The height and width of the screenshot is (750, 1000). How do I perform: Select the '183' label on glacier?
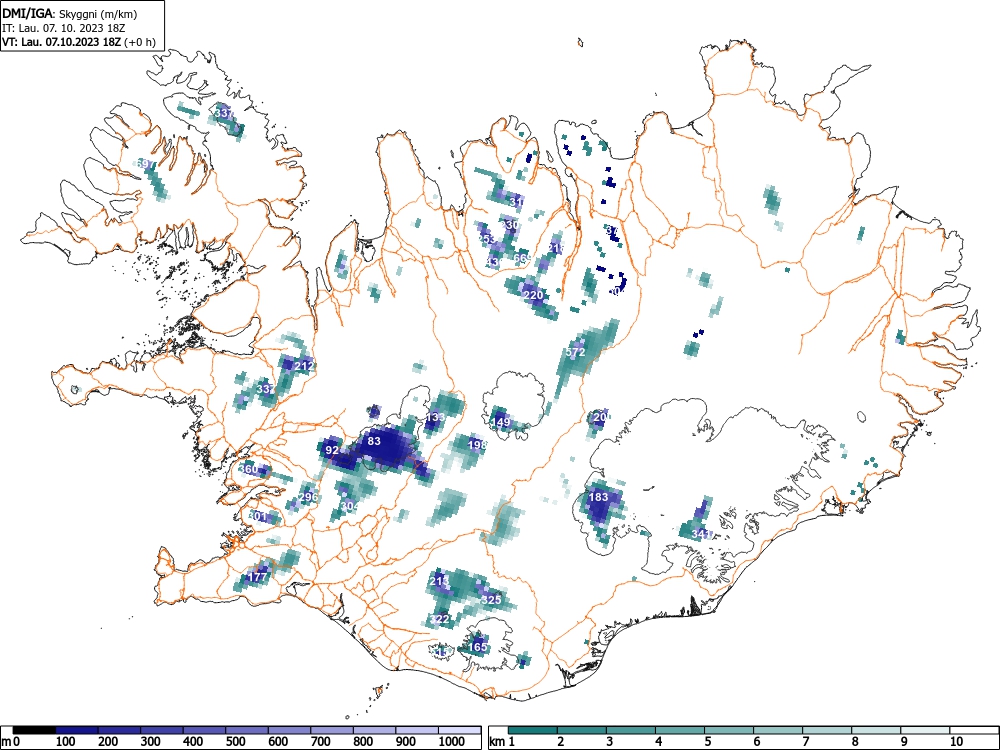598,497
